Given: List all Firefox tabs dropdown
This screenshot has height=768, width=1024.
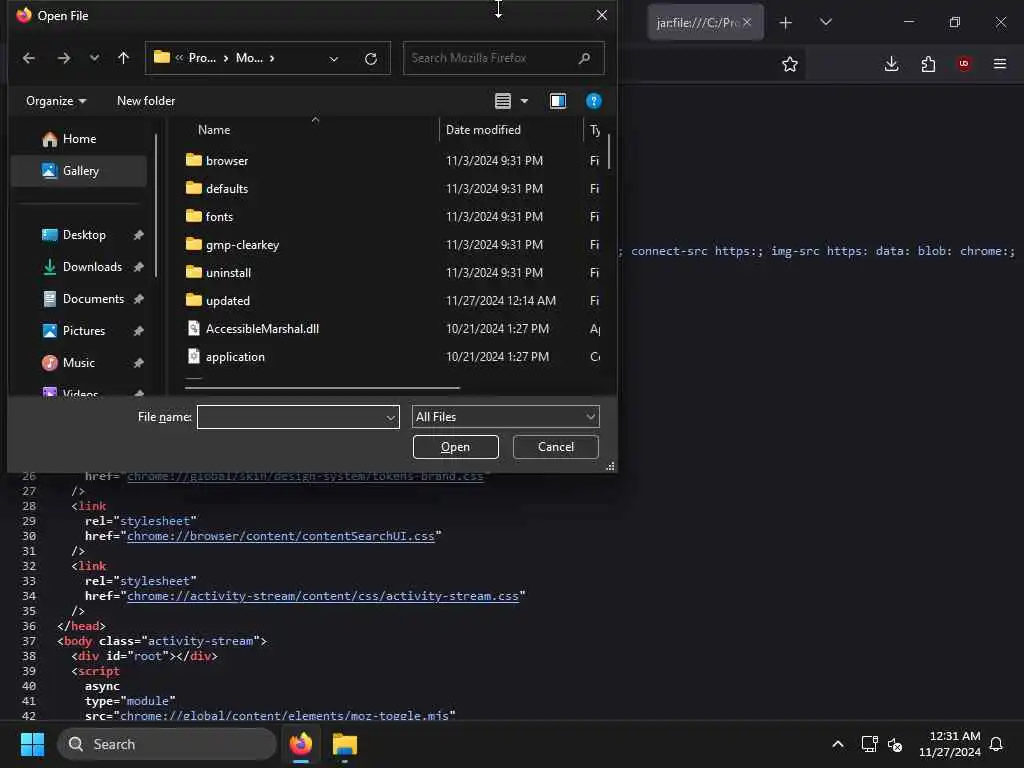Looking at the screenshot, I should [826, 23].
